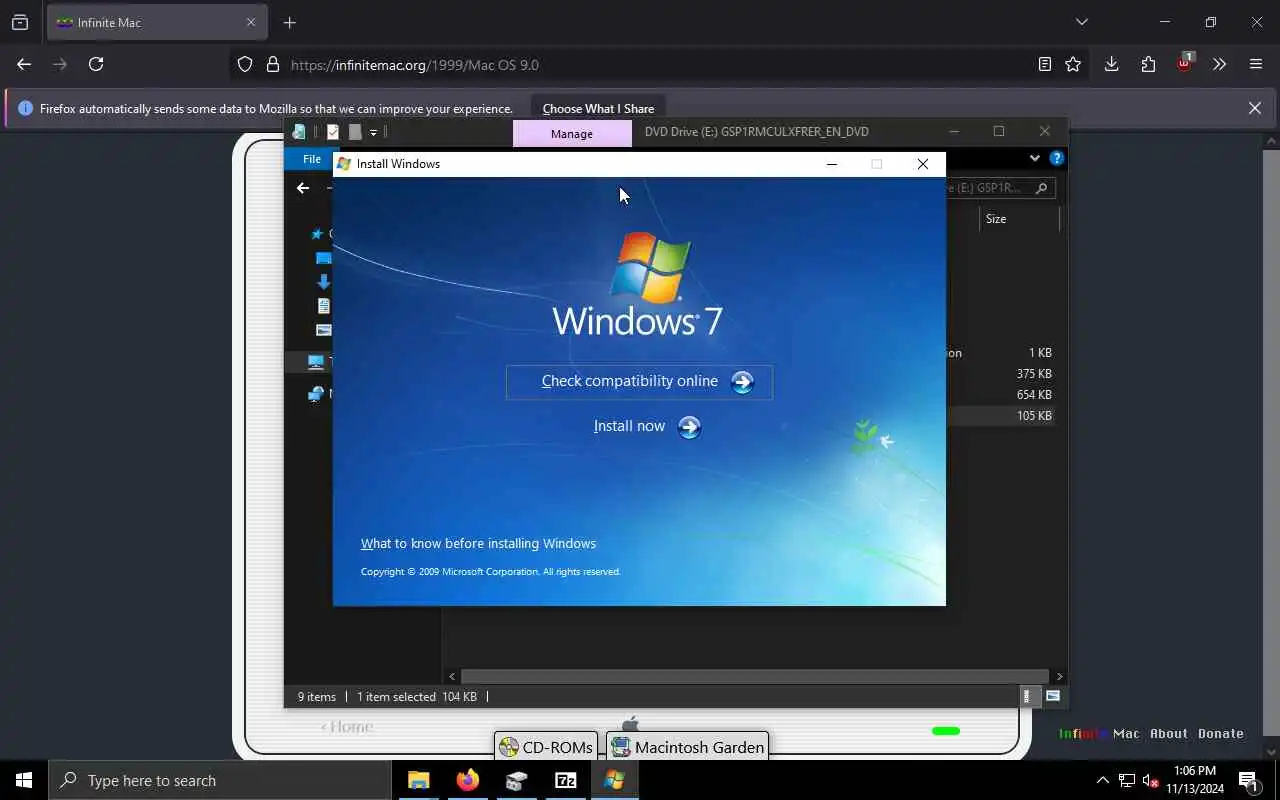This screenshot has width=1280, height=800.
Task: Open the Windows Start menu
Action: 24,780
